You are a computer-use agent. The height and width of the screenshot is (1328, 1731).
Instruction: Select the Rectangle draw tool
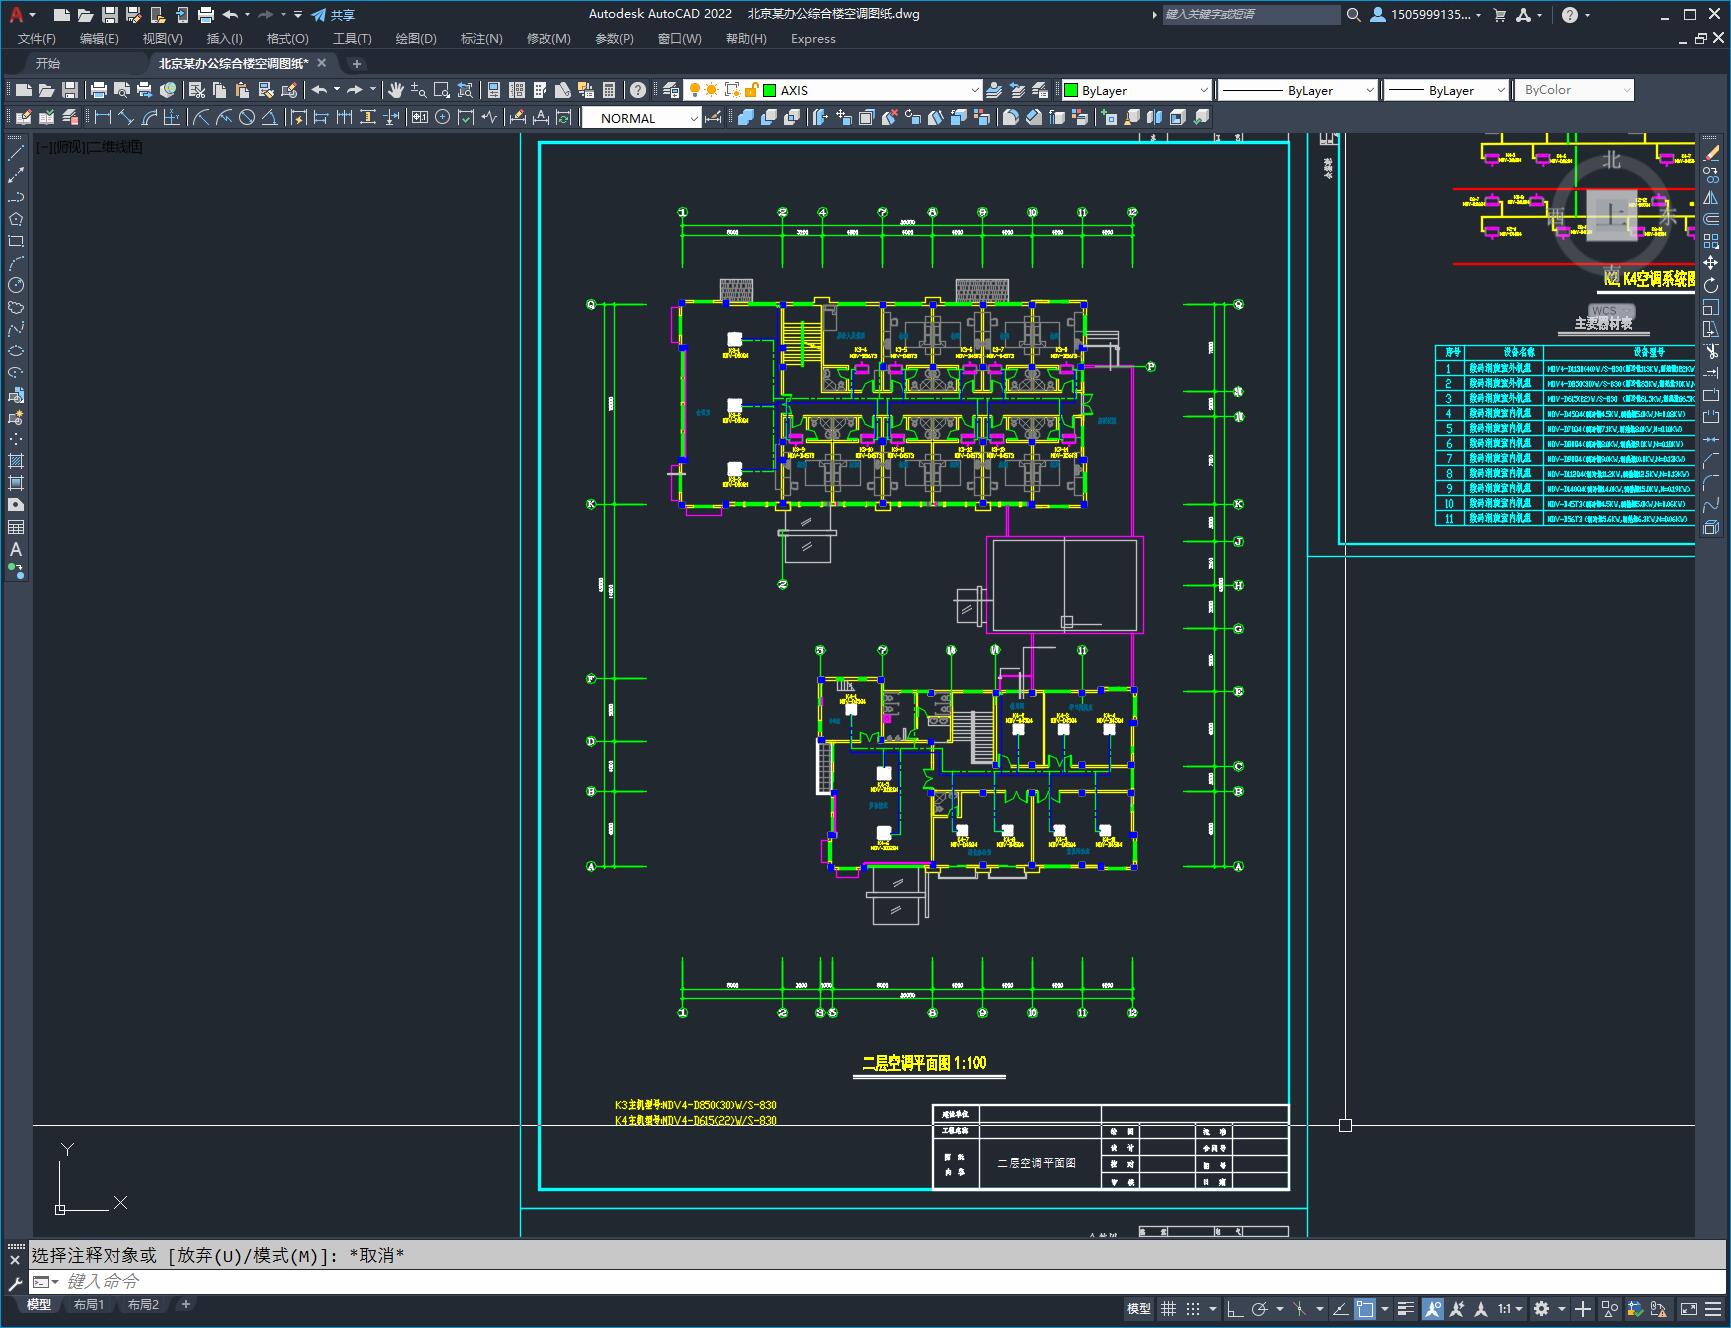tap(16, 241)
